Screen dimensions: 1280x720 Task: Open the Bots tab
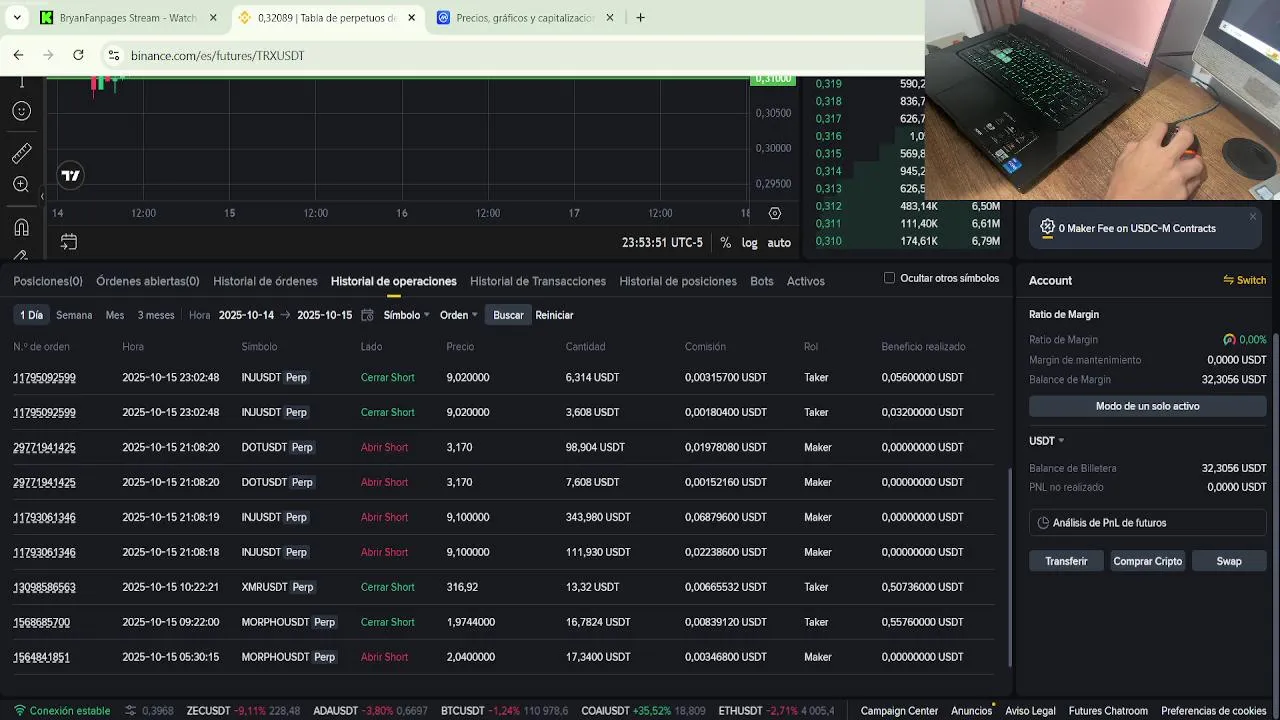pos(762,281)
